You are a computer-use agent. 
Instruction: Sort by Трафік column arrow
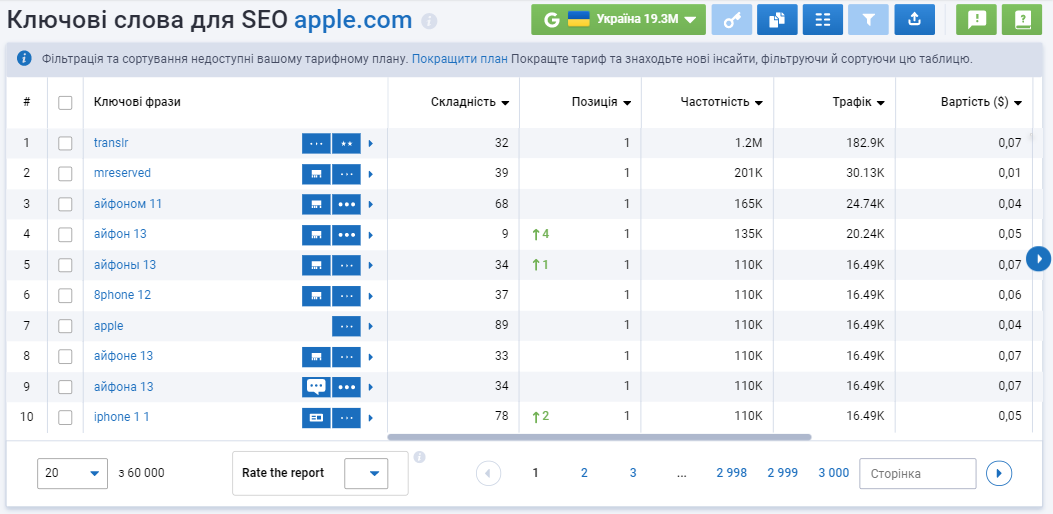pyautogui.click(x=880, y=103)
